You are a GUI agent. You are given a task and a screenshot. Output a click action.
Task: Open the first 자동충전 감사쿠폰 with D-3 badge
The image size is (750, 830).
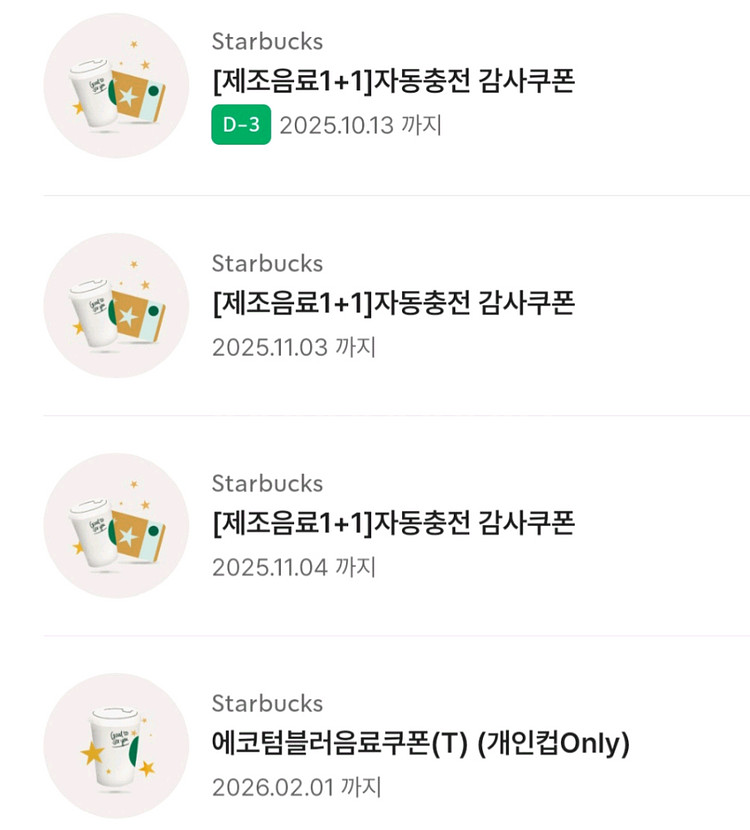394,82
